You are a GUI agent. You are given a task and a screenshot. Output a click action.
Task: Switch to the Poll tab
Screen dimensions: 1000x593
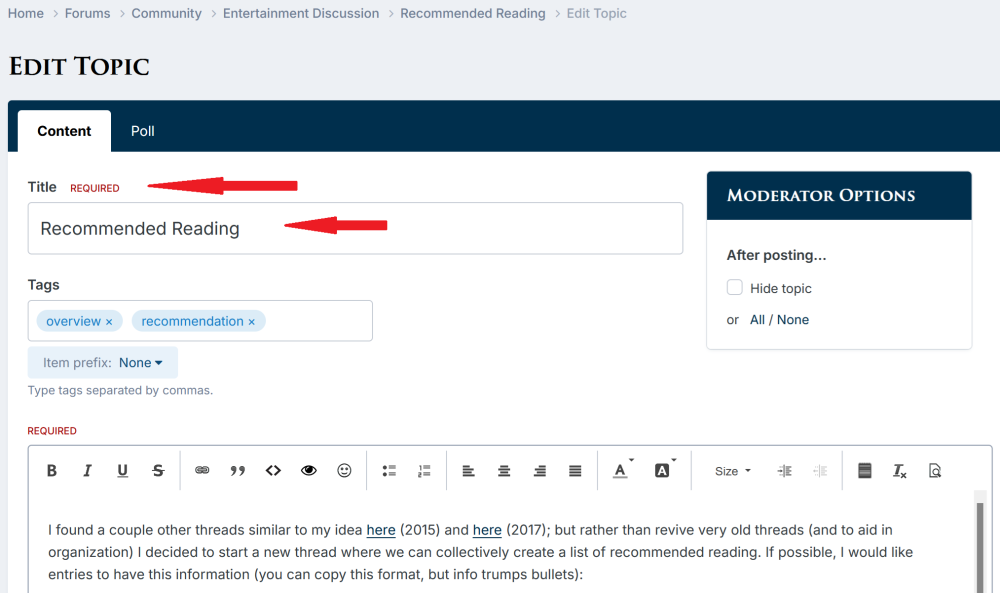143,131
